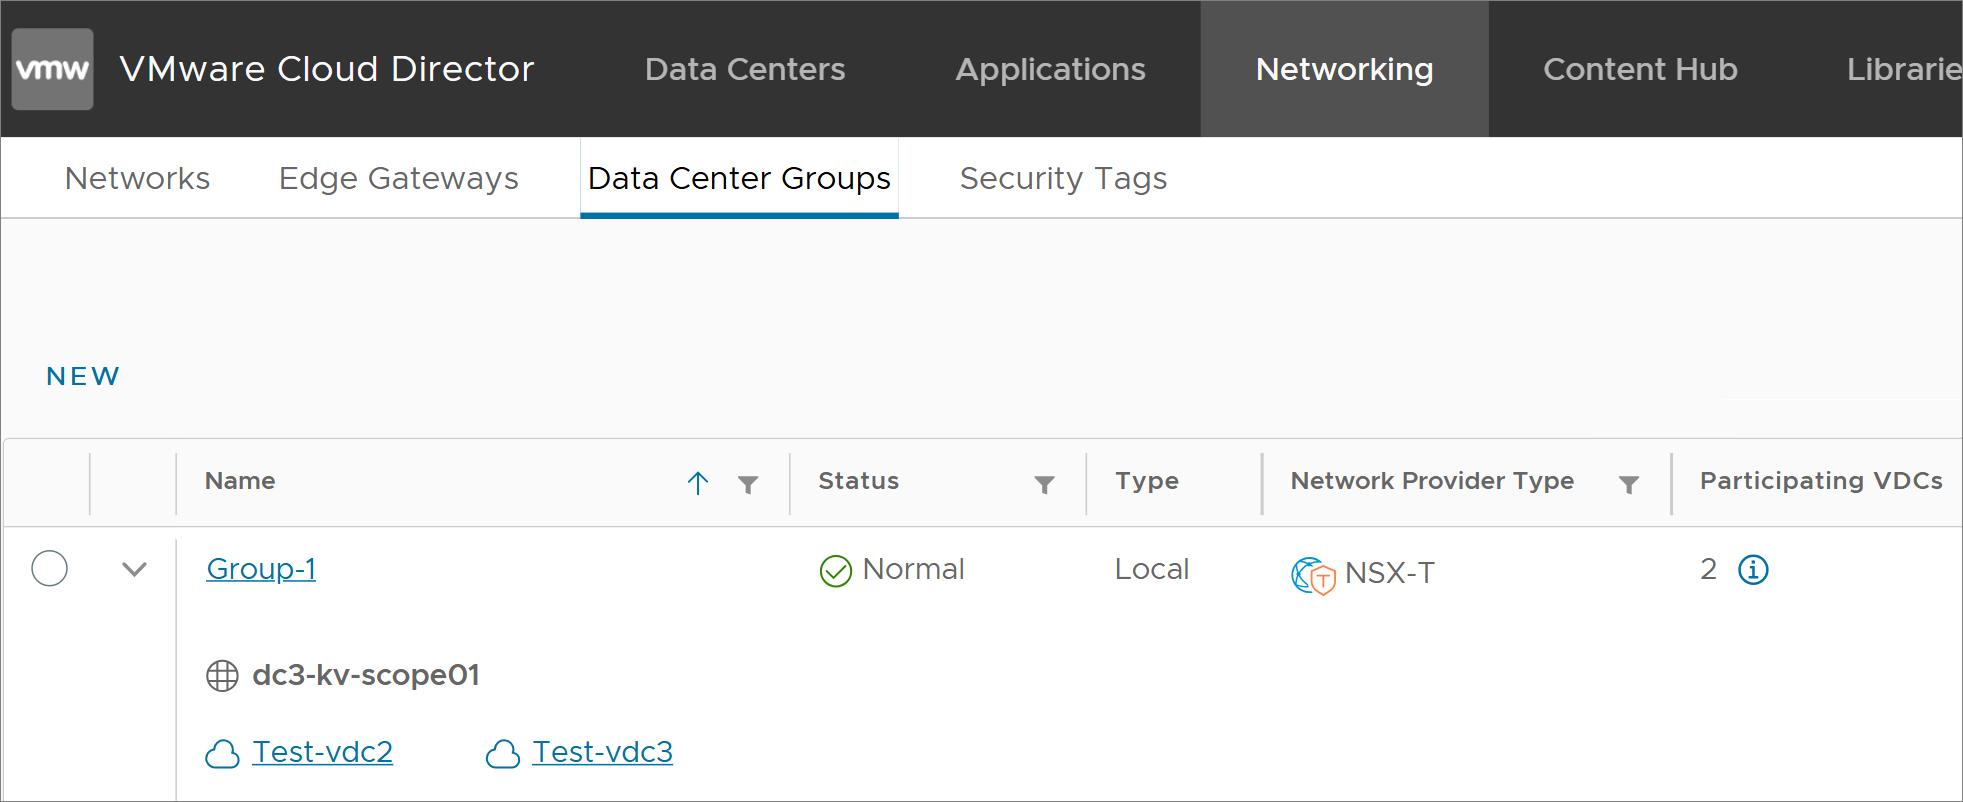Click the Network Provider Type header
The width and height of the screenshot is (1963, 802).
pyautogui.click(x=1432, y=482)
